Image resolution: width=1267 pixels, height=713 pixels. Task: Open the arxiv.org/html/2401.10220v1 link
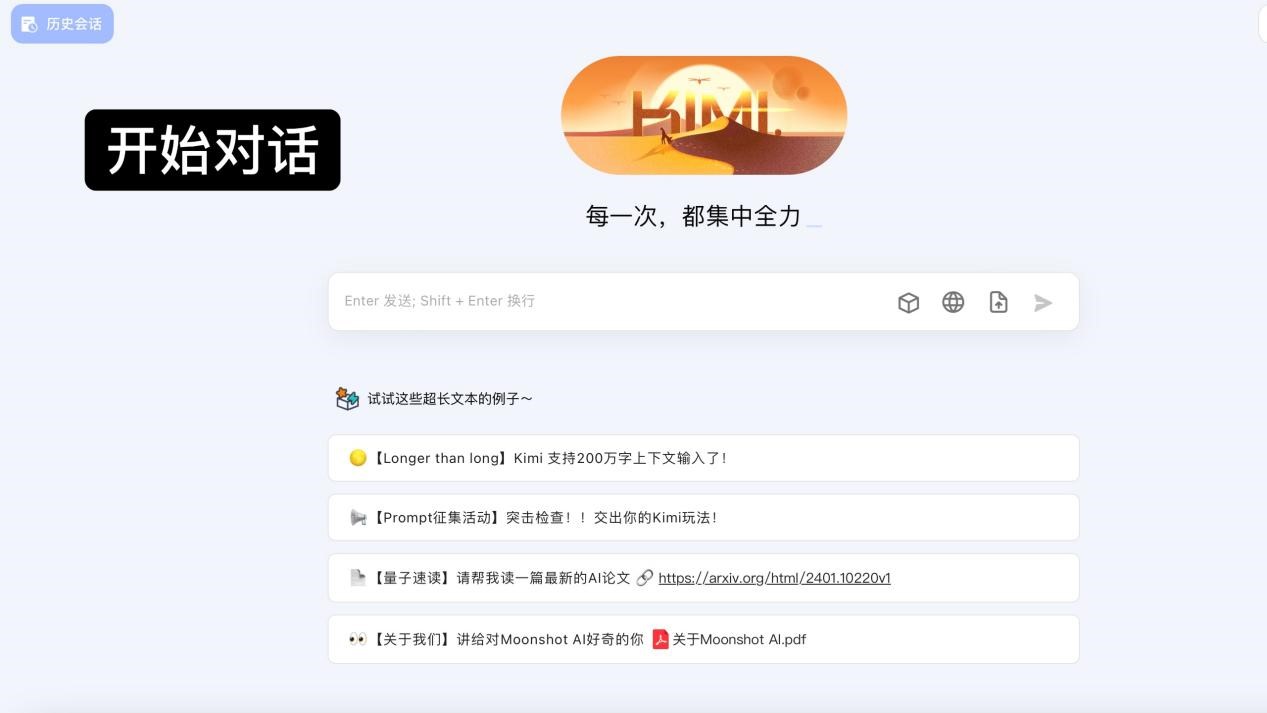click(774, 578)
